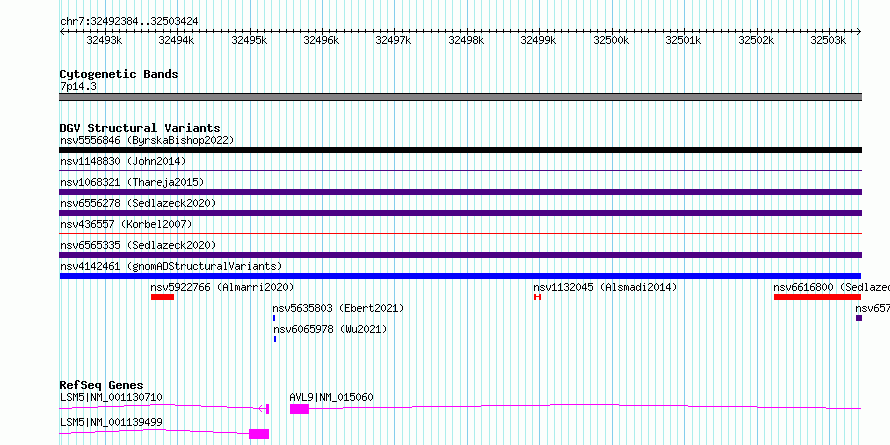Select the LSM5 NM_001130710 exon arrow glyph
The height and width of the screenshot is (445, 890).
point(263,409)
